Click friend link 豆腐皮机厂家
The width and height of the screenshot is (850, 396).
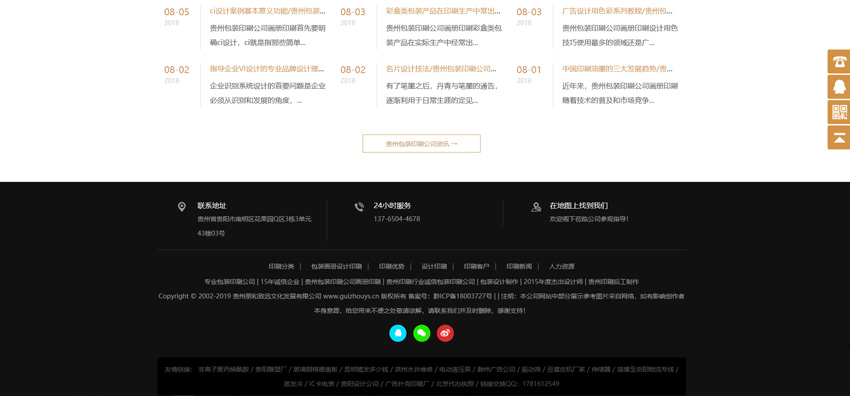566,369
